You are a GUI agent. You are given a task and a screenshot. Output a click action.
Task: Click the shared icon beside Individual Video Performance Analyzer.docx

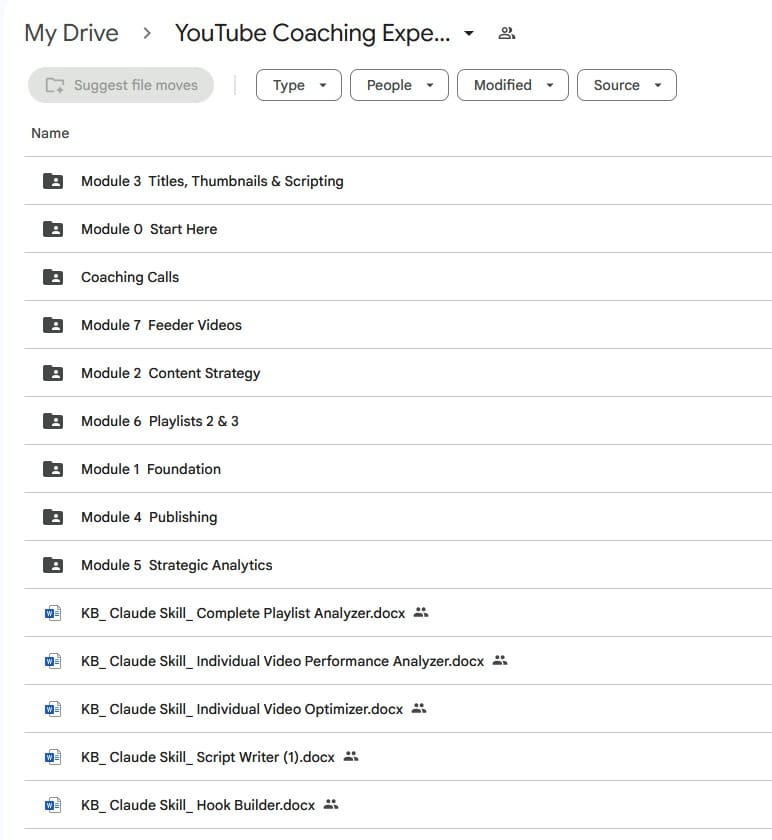coord(500,660)
